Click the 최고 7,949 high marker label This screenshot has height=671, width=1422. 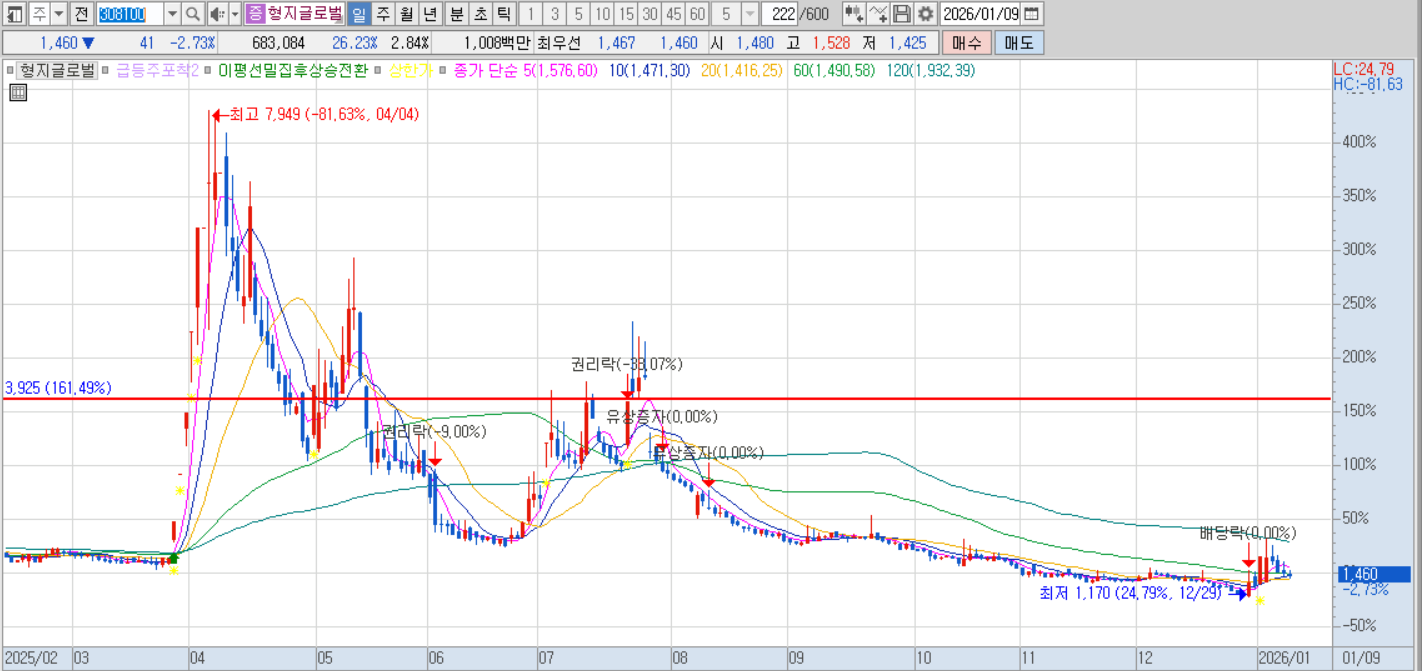pos(324,114)
